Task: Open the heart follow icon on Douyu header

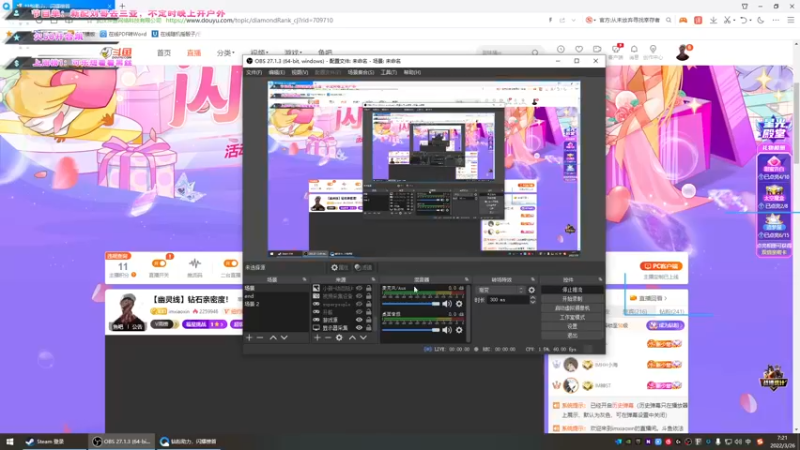Action: coord(579,49)
